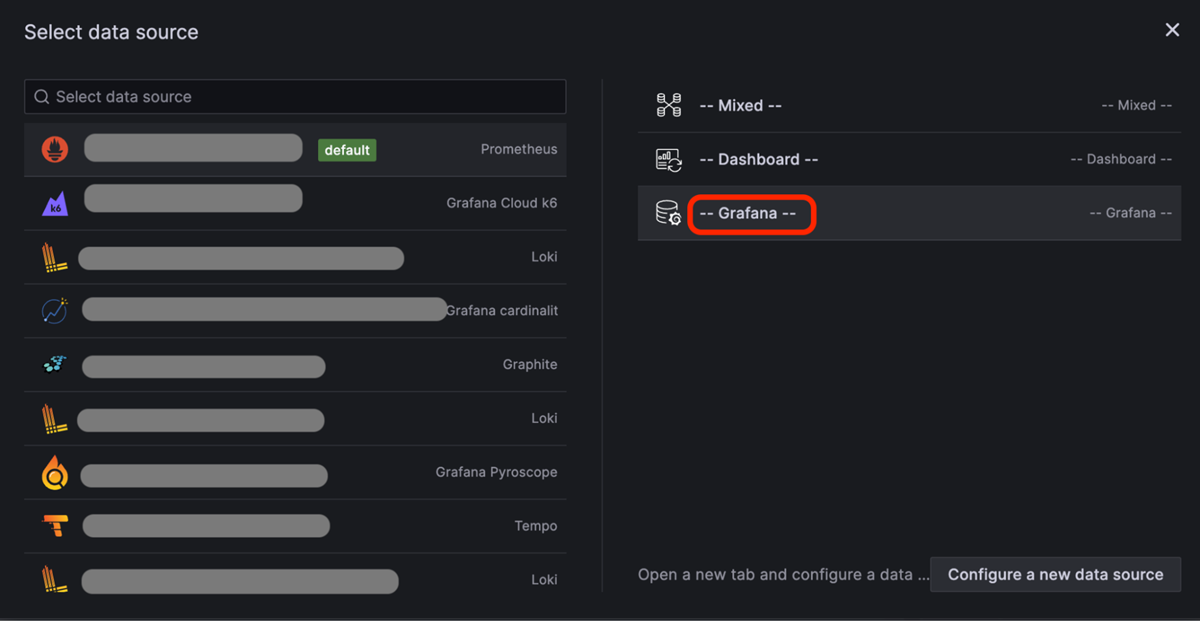Click the Grafana cardinality data source icon
The height and width of the screenshot is (621, 1200).
[55, 311]
